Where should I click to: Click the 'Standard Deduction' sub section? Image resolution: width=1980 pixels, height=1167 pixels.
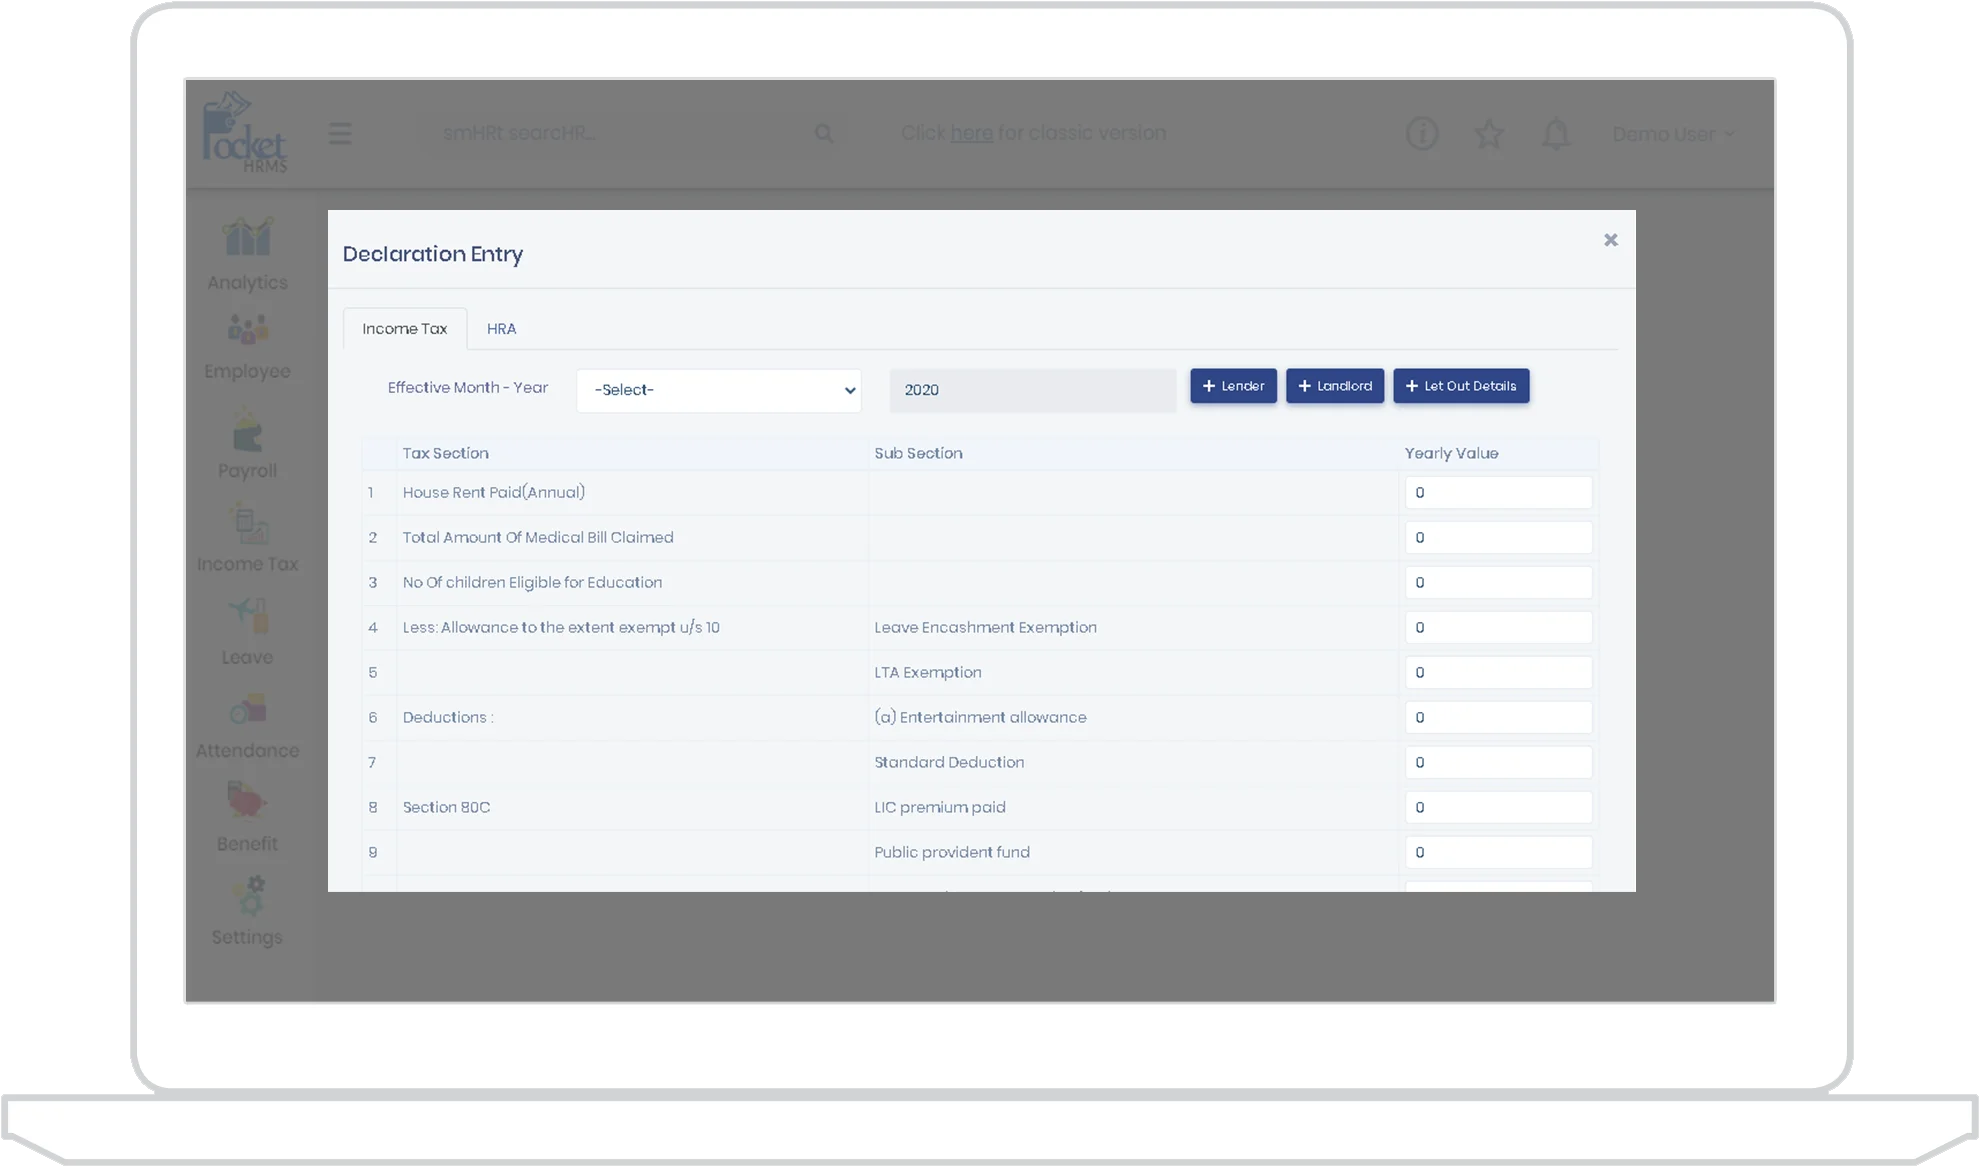point(949,763)
